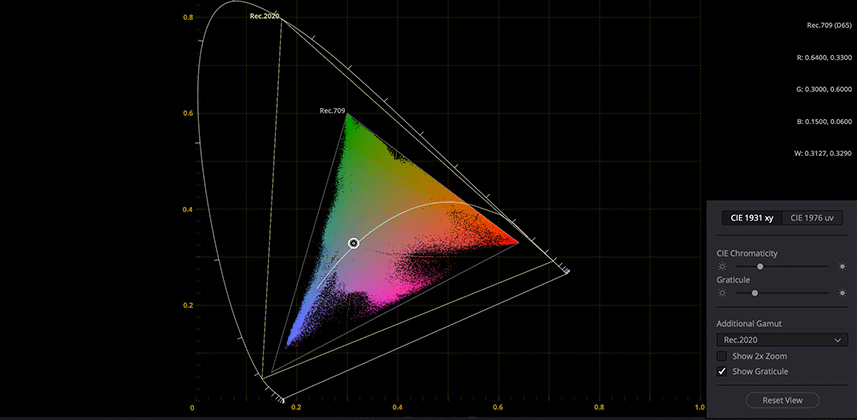857x420 pixels.
Task: Click the bright sun icon for CIE Chromaticity
Action: [842, 267]
